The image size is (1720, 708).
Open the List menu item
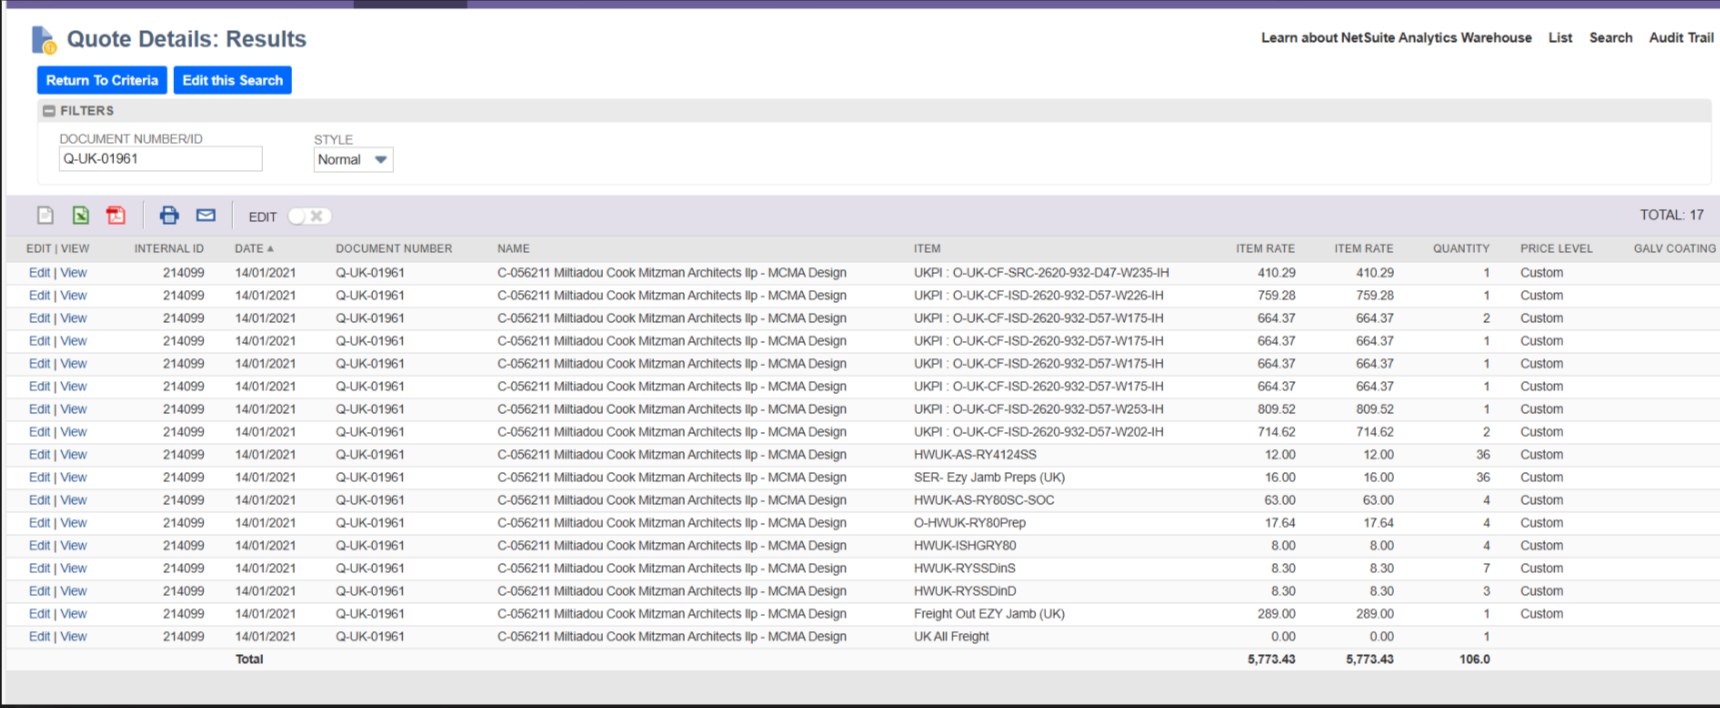(1560, 38)
